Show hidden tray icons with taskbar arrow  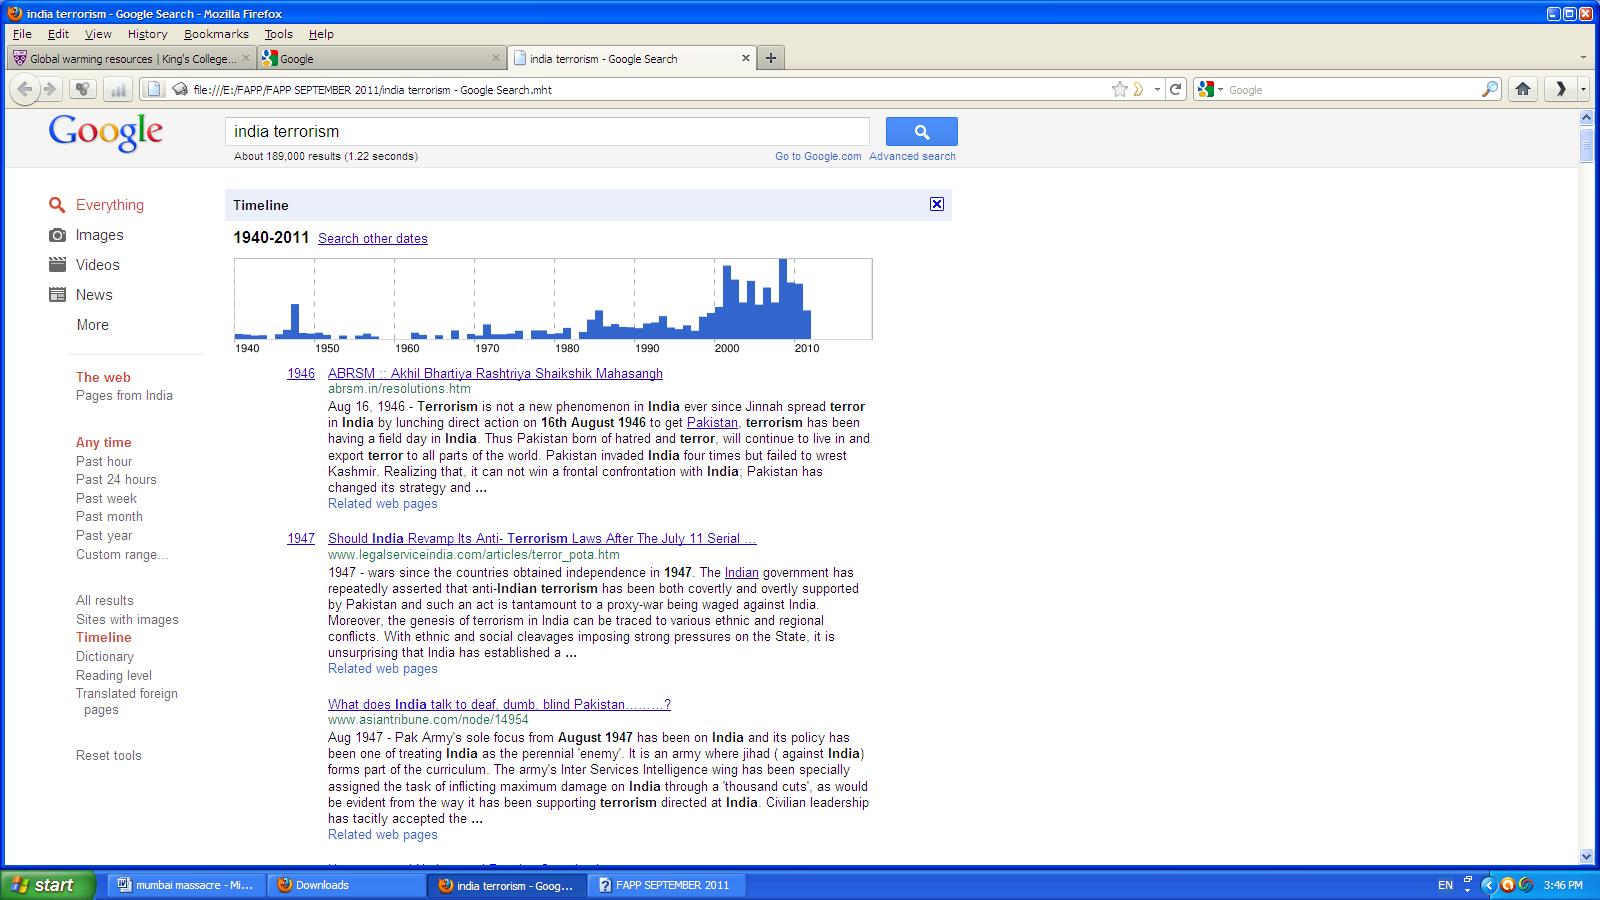point(1488,885)
